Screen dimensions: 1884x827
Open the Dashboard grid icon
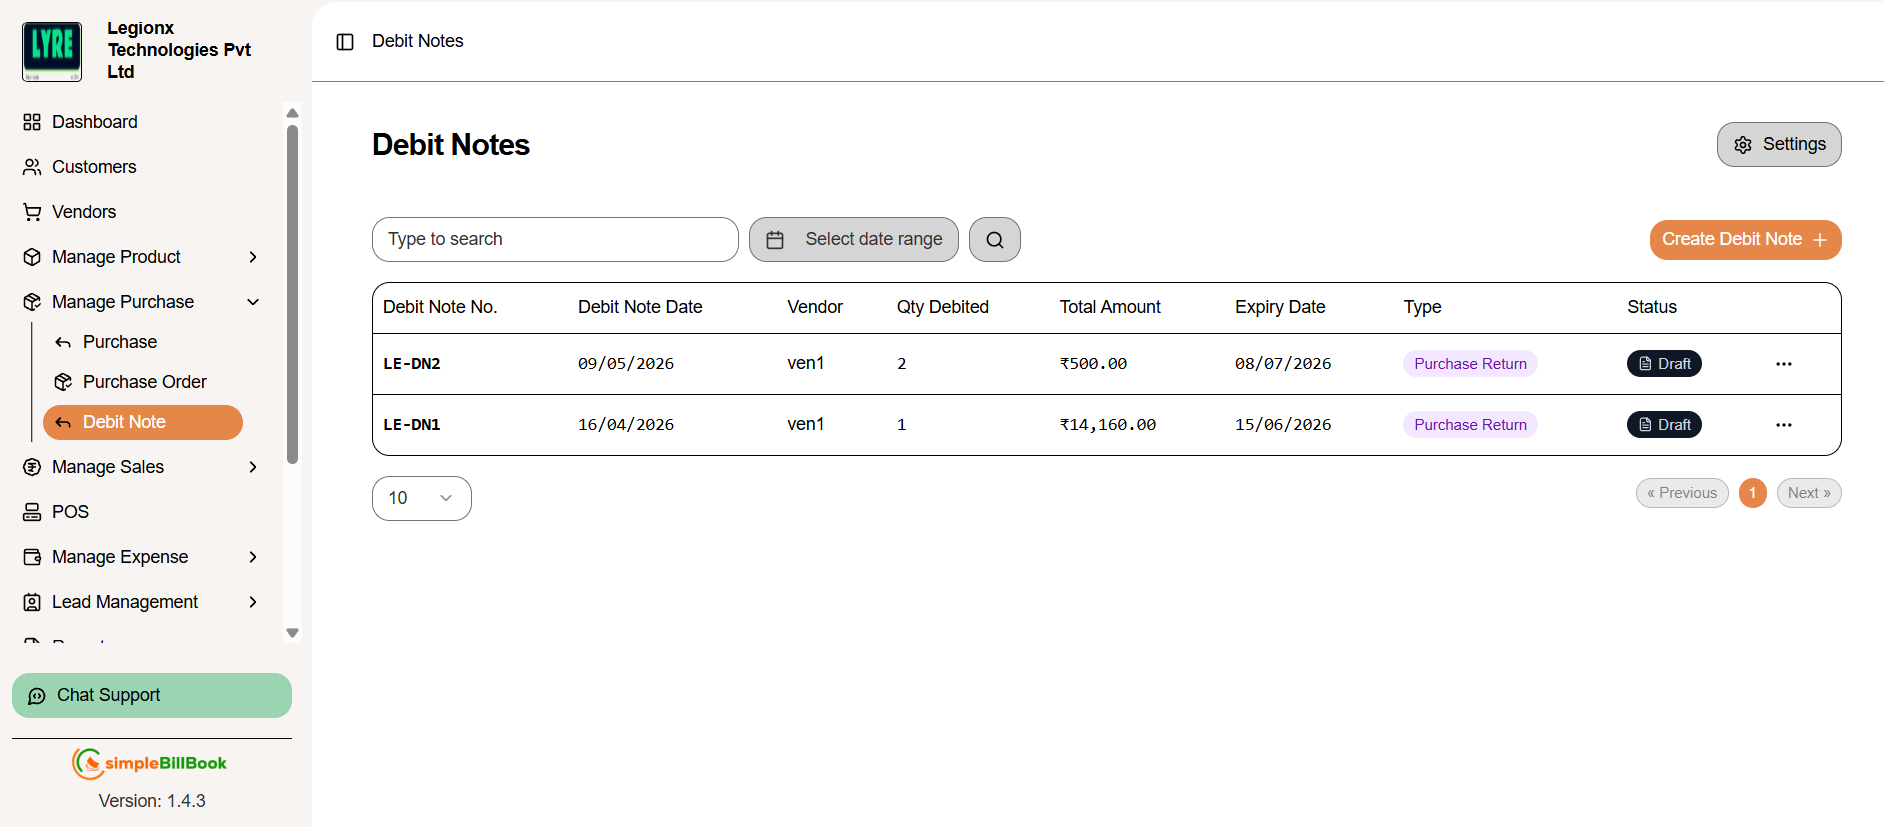[x=32, y=122]
